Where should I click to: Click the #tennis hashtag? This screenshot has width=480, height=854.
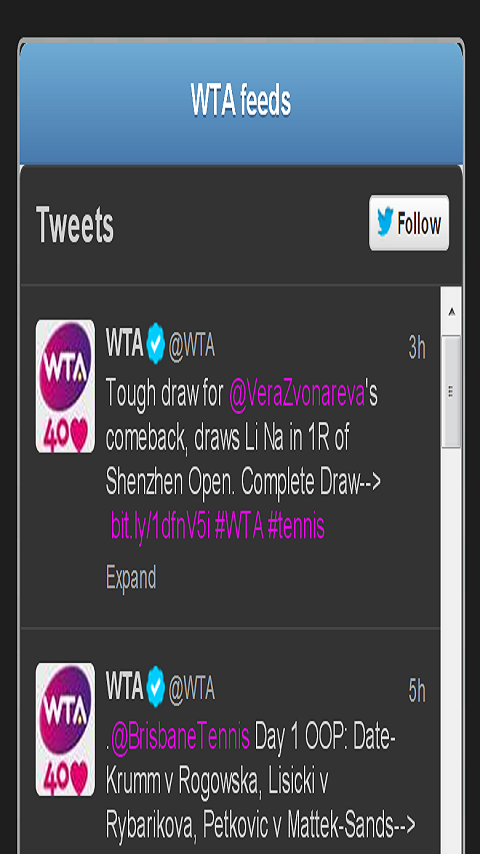296,526
